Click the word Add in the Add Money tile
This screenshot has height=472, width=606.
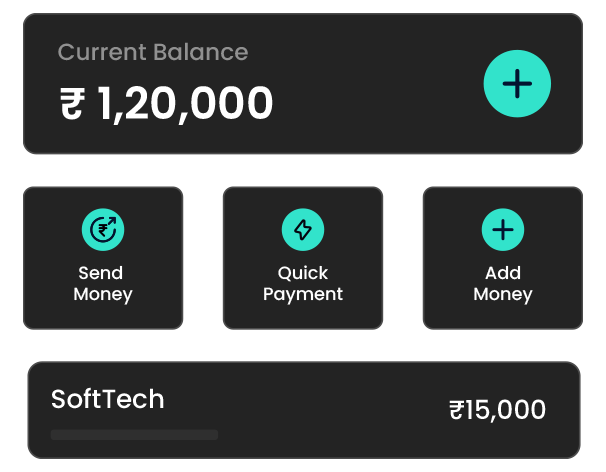503,273
